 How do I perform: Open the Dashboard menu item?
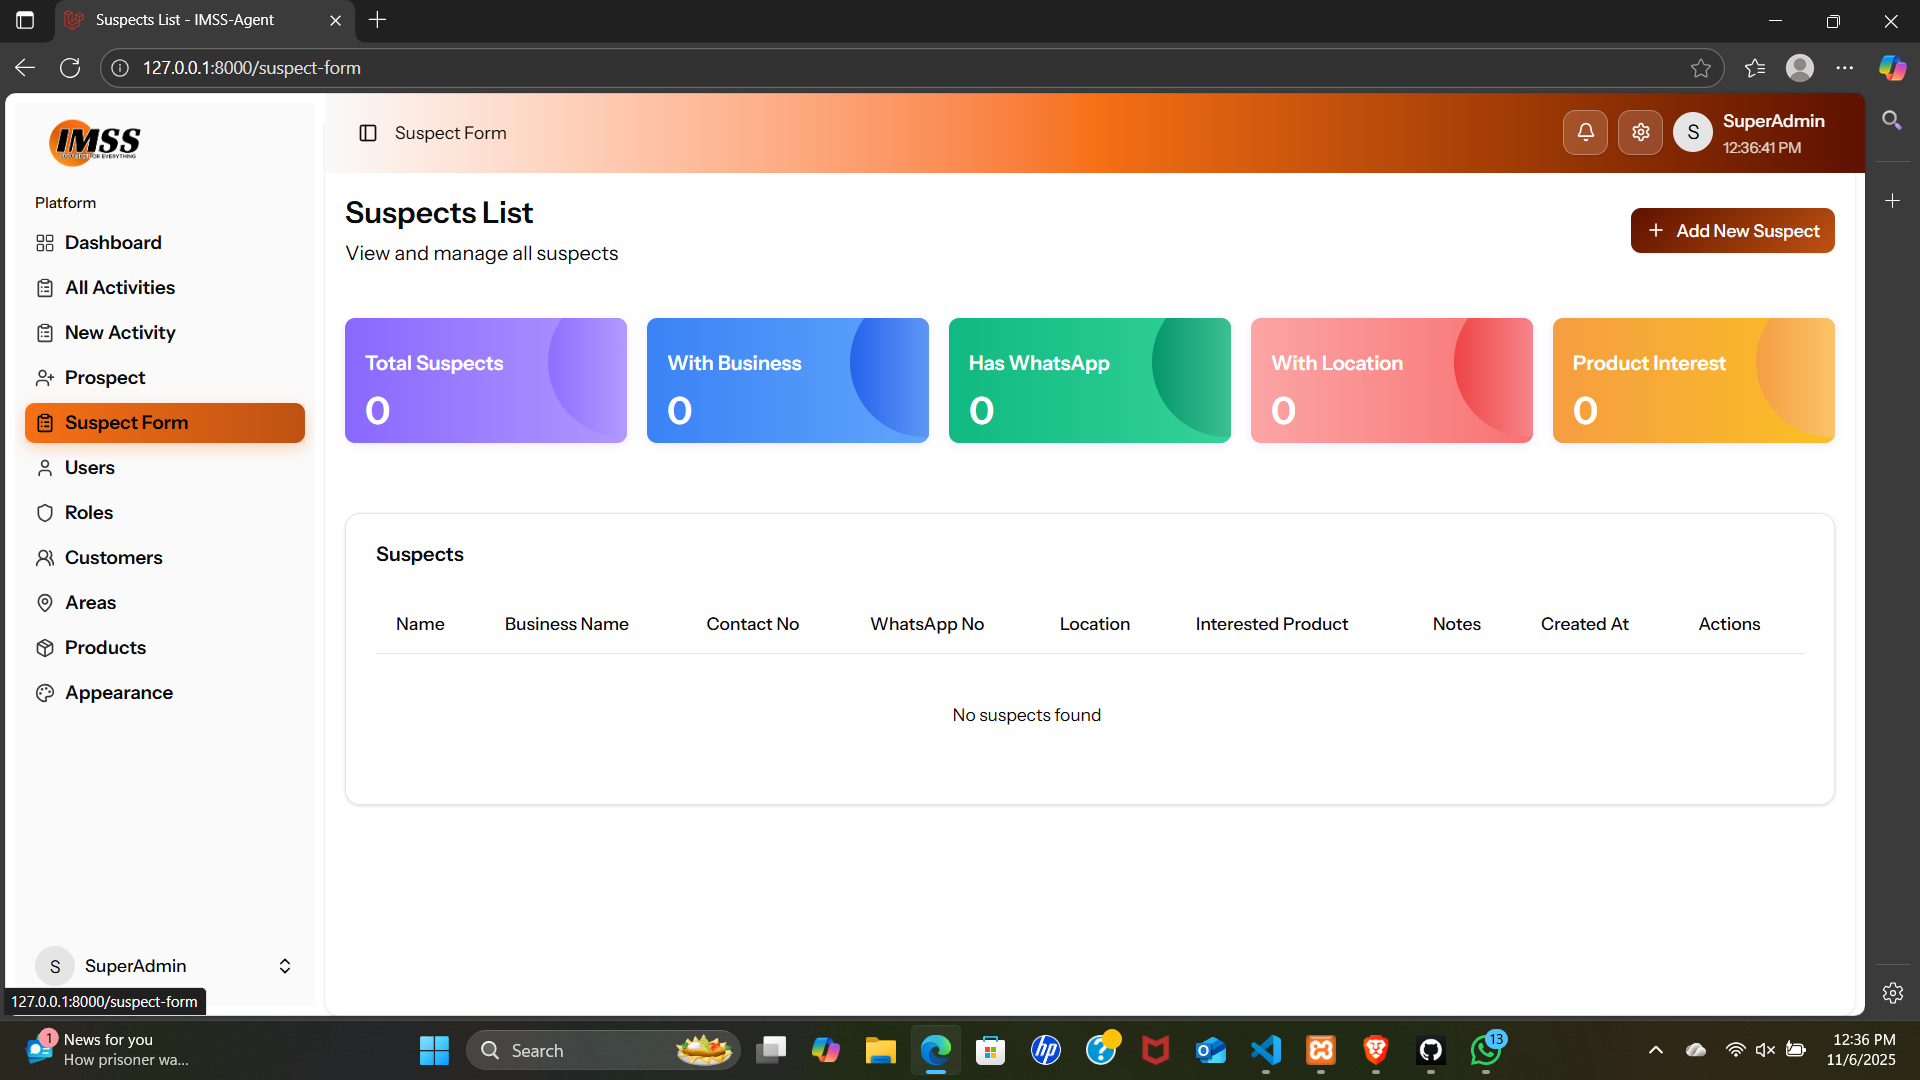coord(113,243)
